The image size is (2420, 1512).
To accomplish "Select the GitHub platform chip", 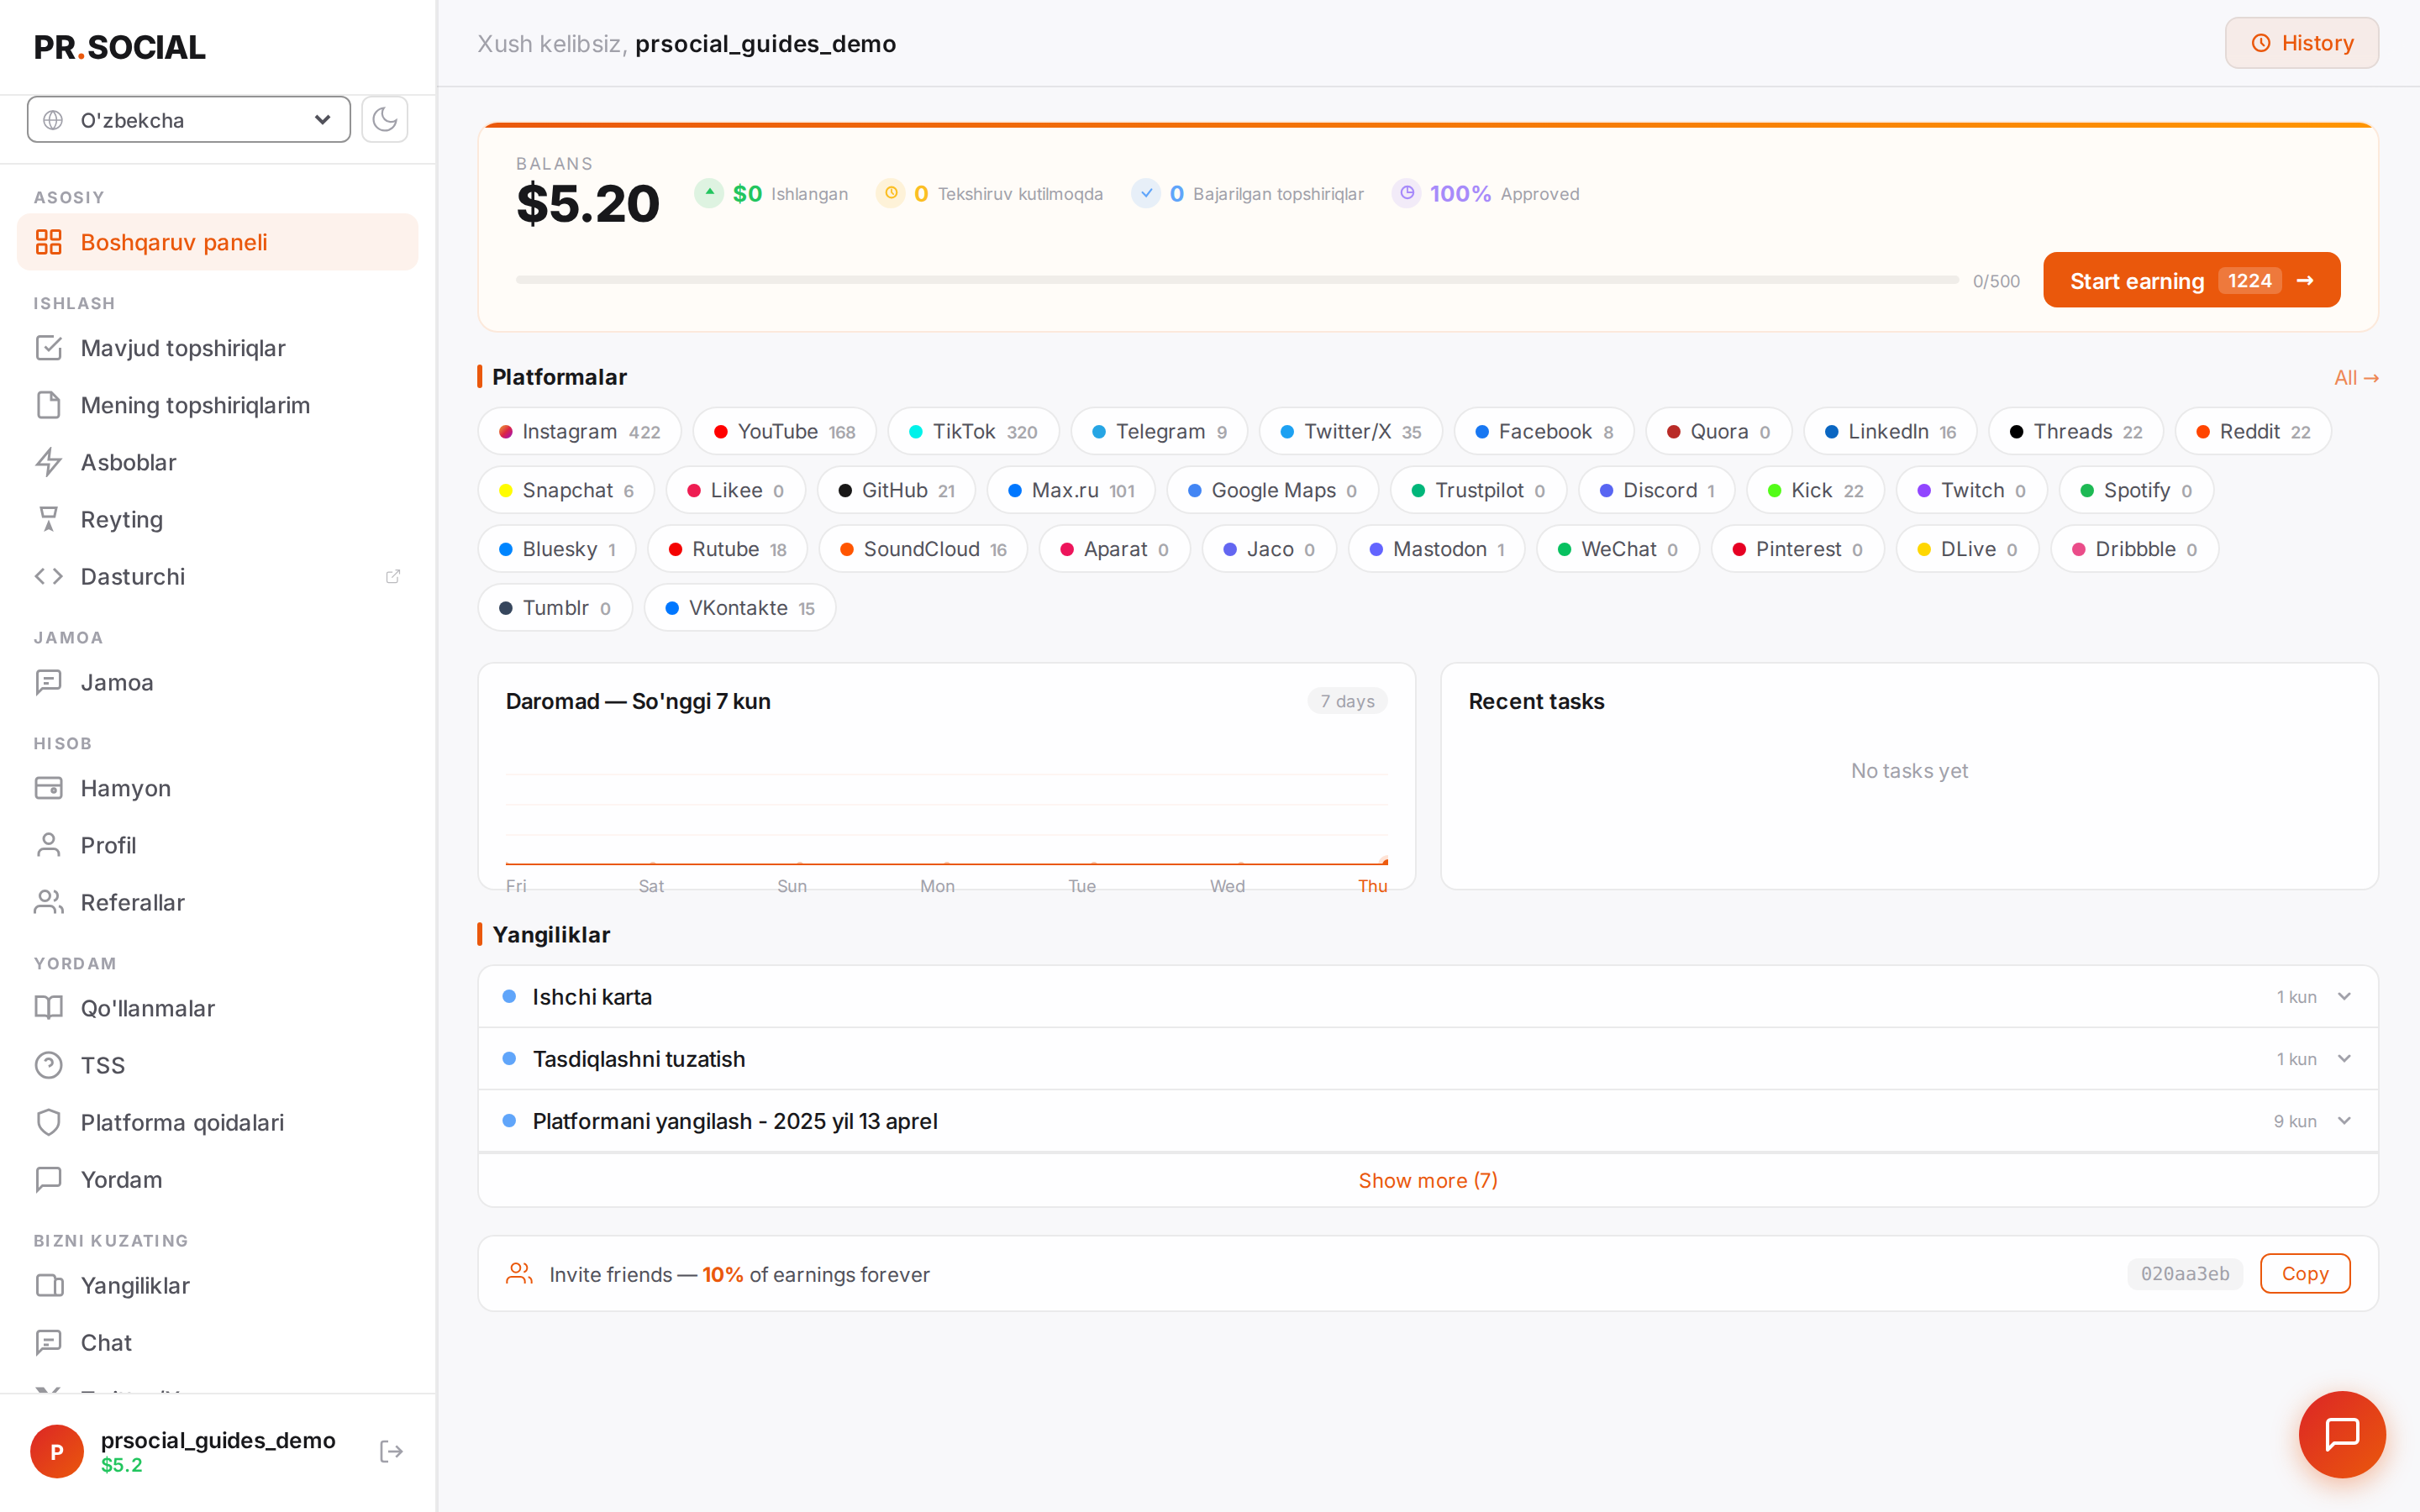I will pos(896,490).
